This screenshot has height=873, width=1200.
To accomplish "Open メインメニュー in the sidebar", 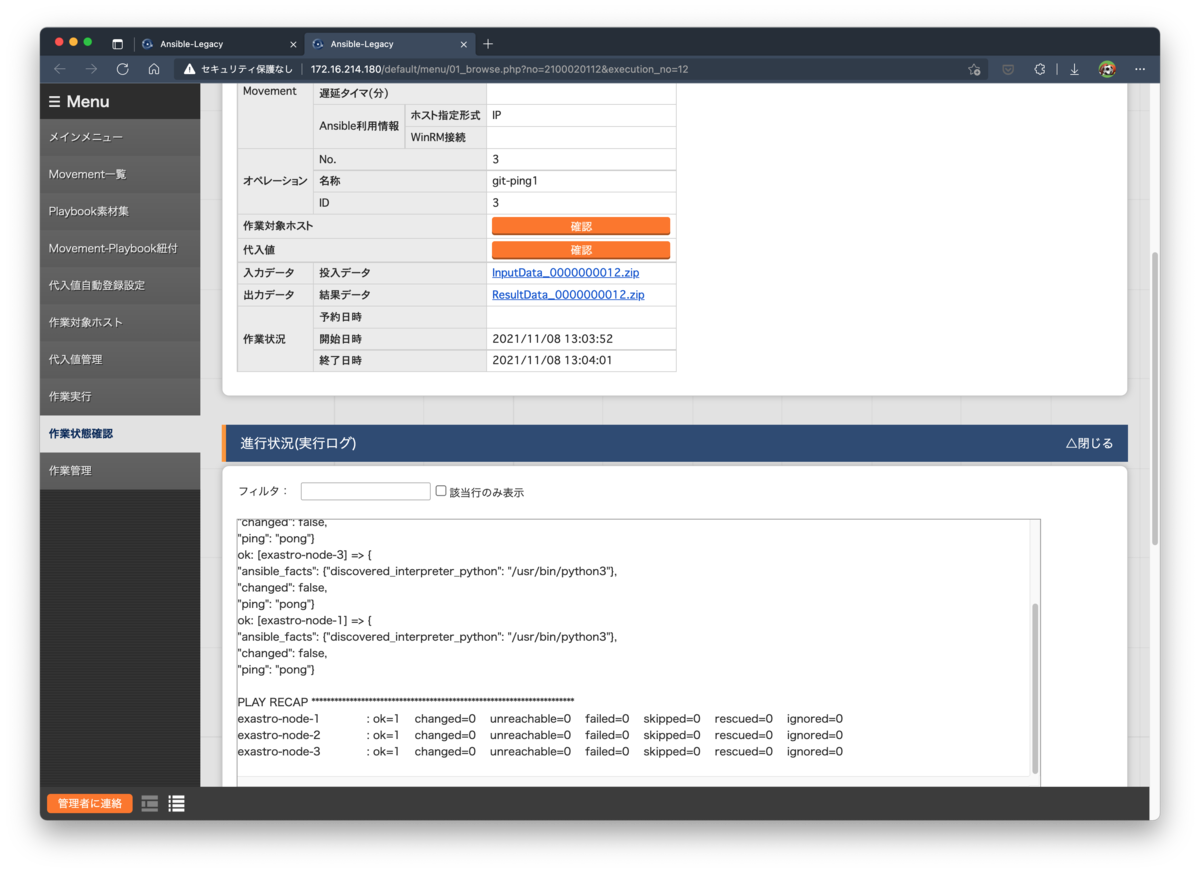I will 120,137.
